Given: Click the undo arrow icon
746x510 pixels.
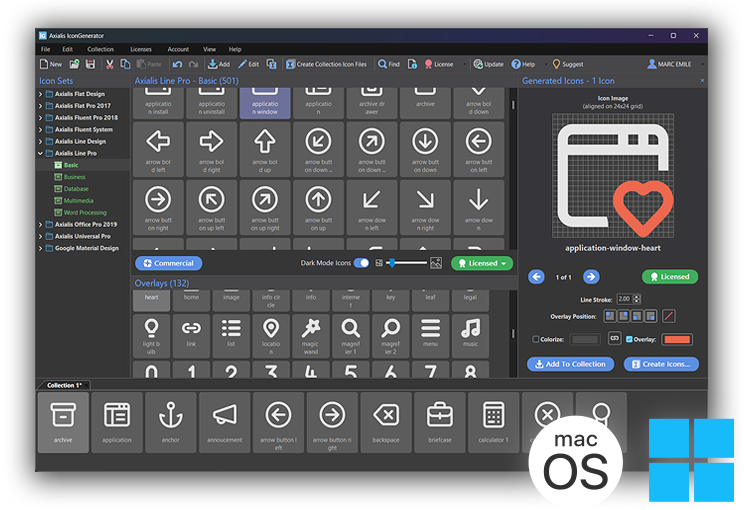Looking at the screenshot, I should click(x=177, y=64).
